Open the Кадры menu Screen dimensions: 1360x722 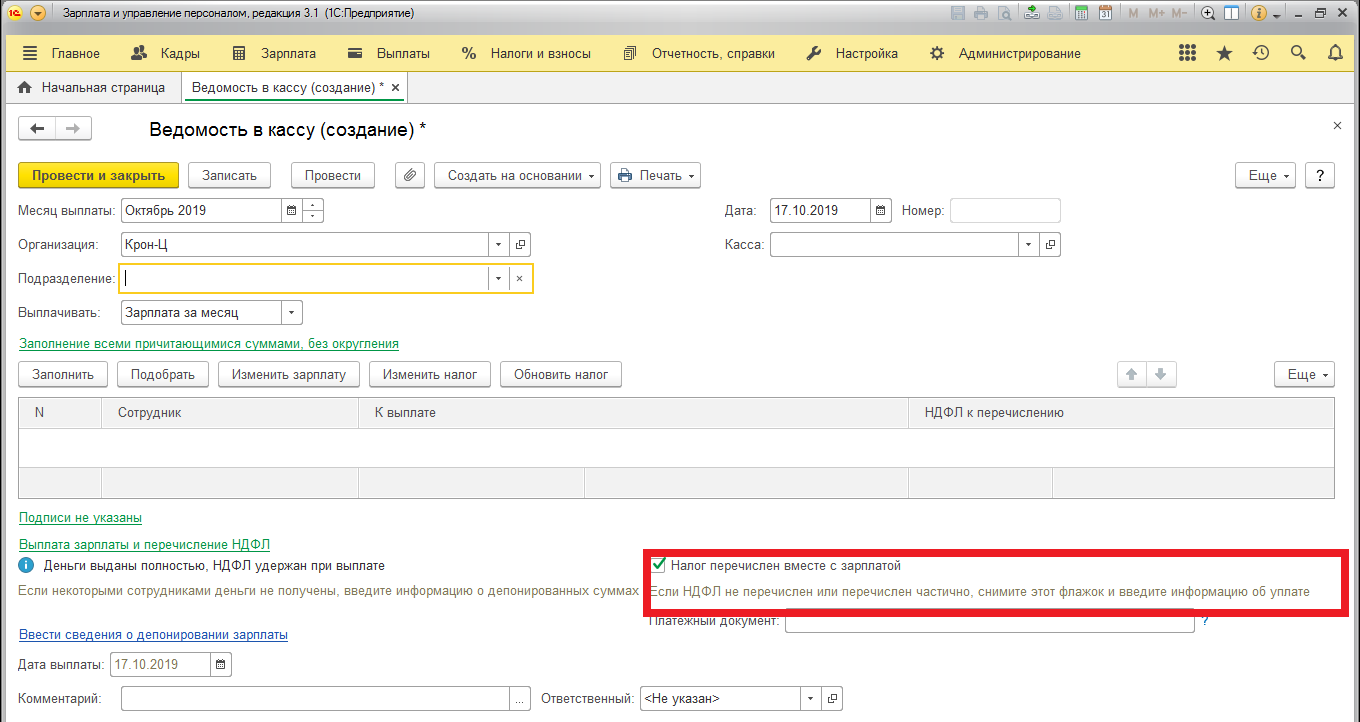(166, 53)
